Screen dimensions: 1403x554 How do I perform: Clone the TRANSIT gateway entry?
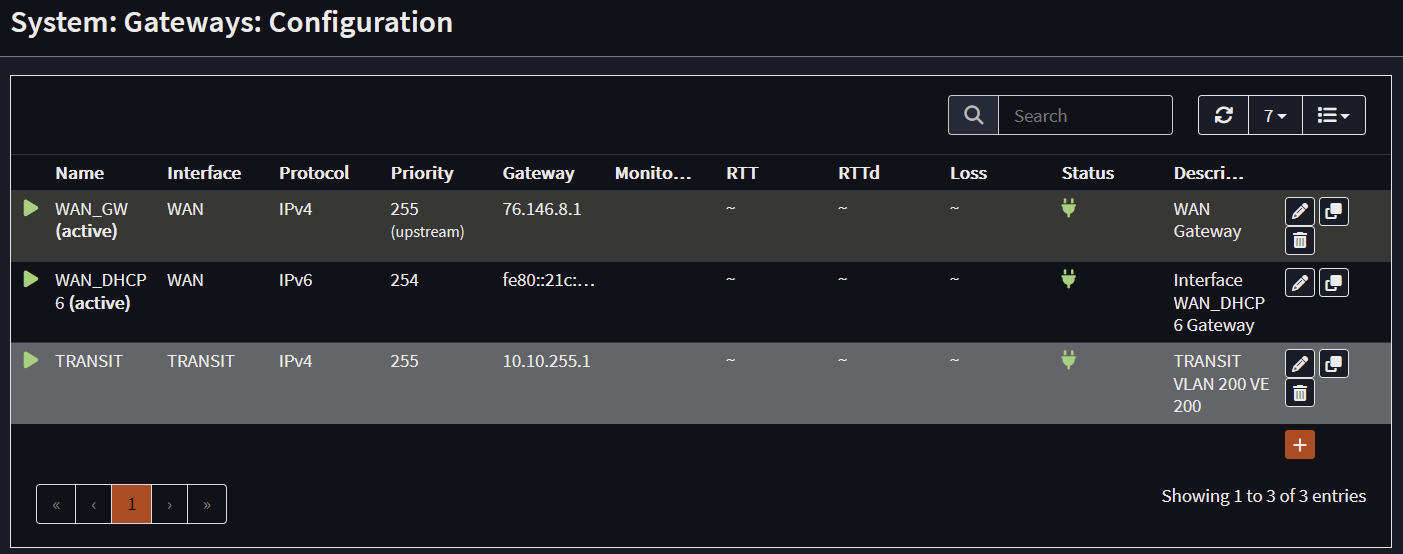click(x=1333, y=364)
